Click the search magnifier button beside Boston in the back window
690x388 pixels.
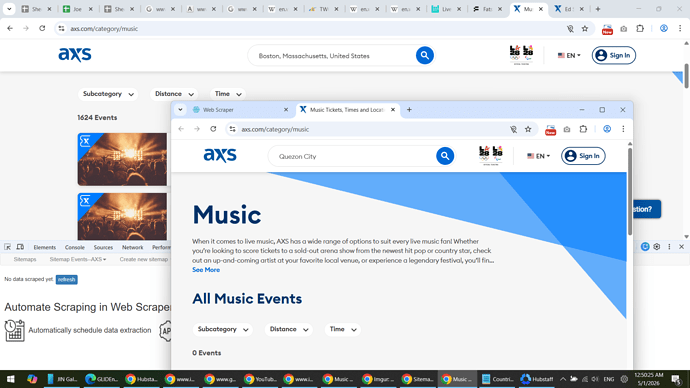pos(425,55)
